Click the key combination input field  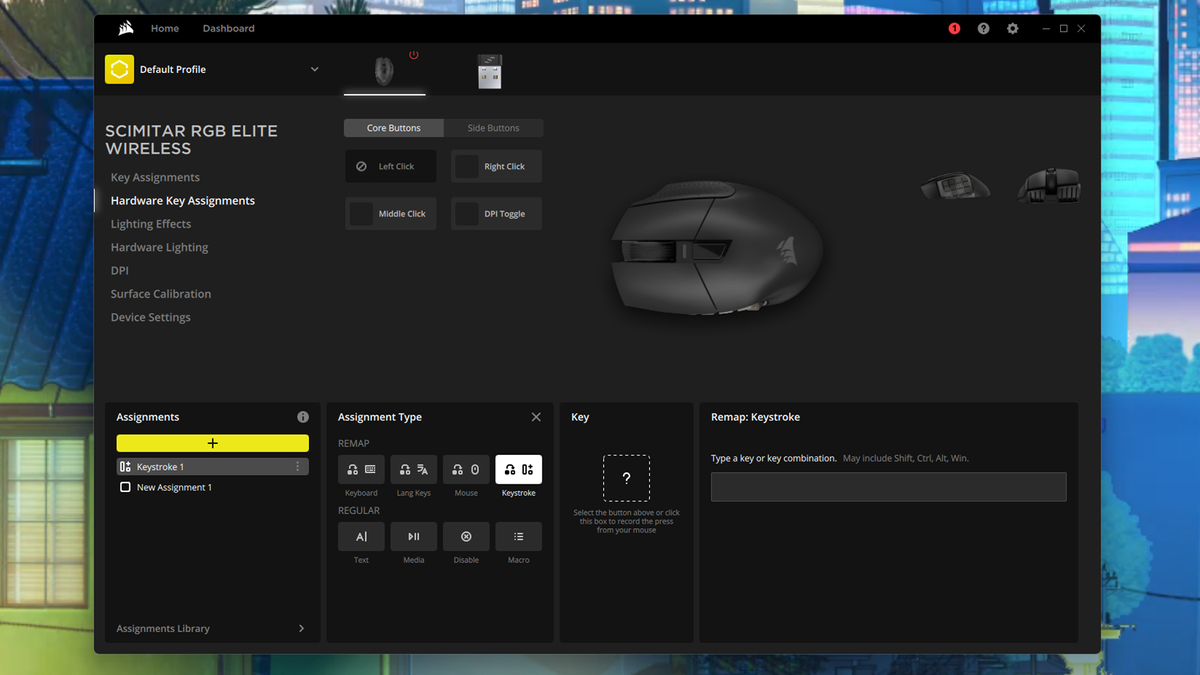click(888, 487)
